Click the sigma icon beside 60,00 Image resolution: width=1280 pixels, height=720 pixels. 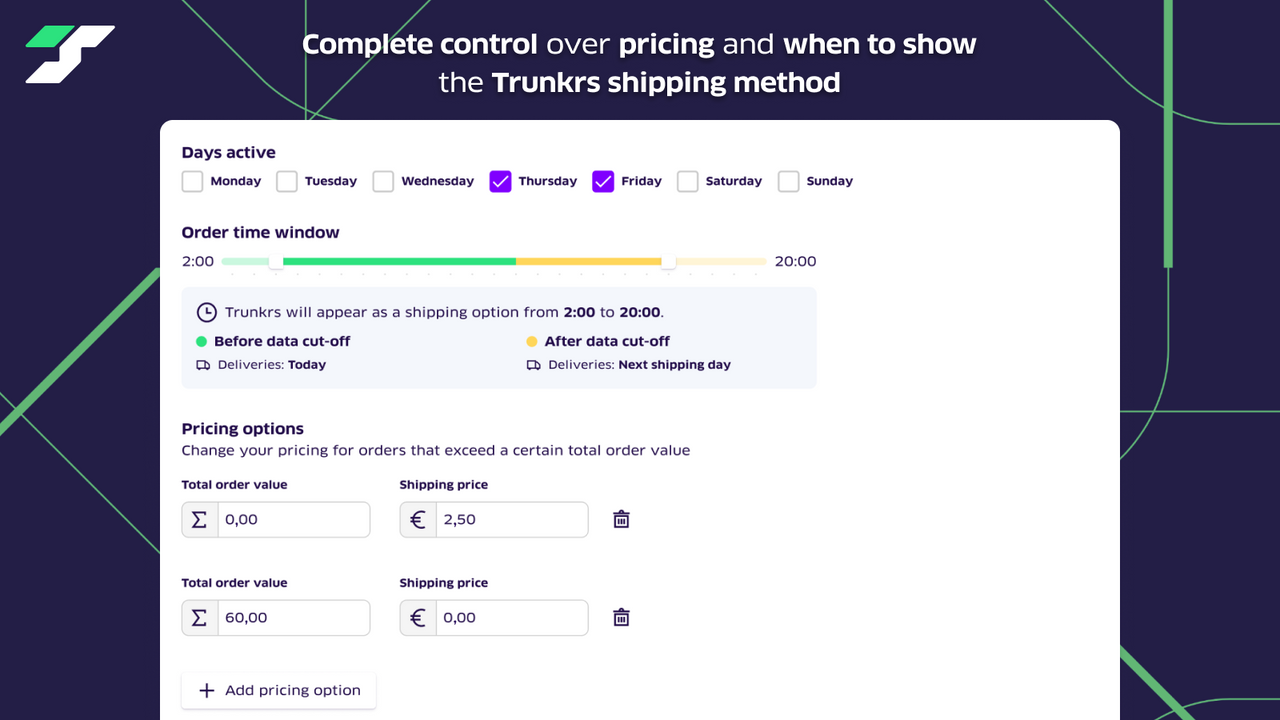coord(199,617)
